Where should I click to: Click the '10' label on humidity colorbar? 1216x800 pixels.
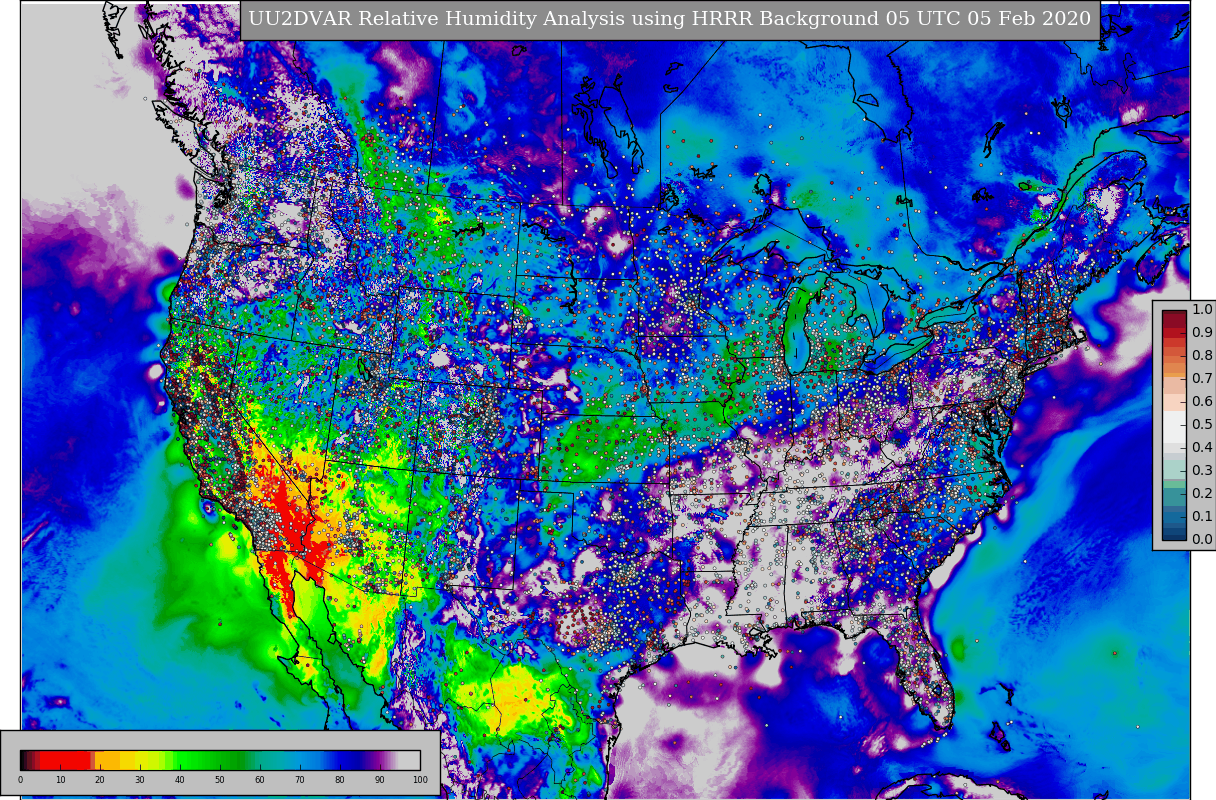[60, 780]
